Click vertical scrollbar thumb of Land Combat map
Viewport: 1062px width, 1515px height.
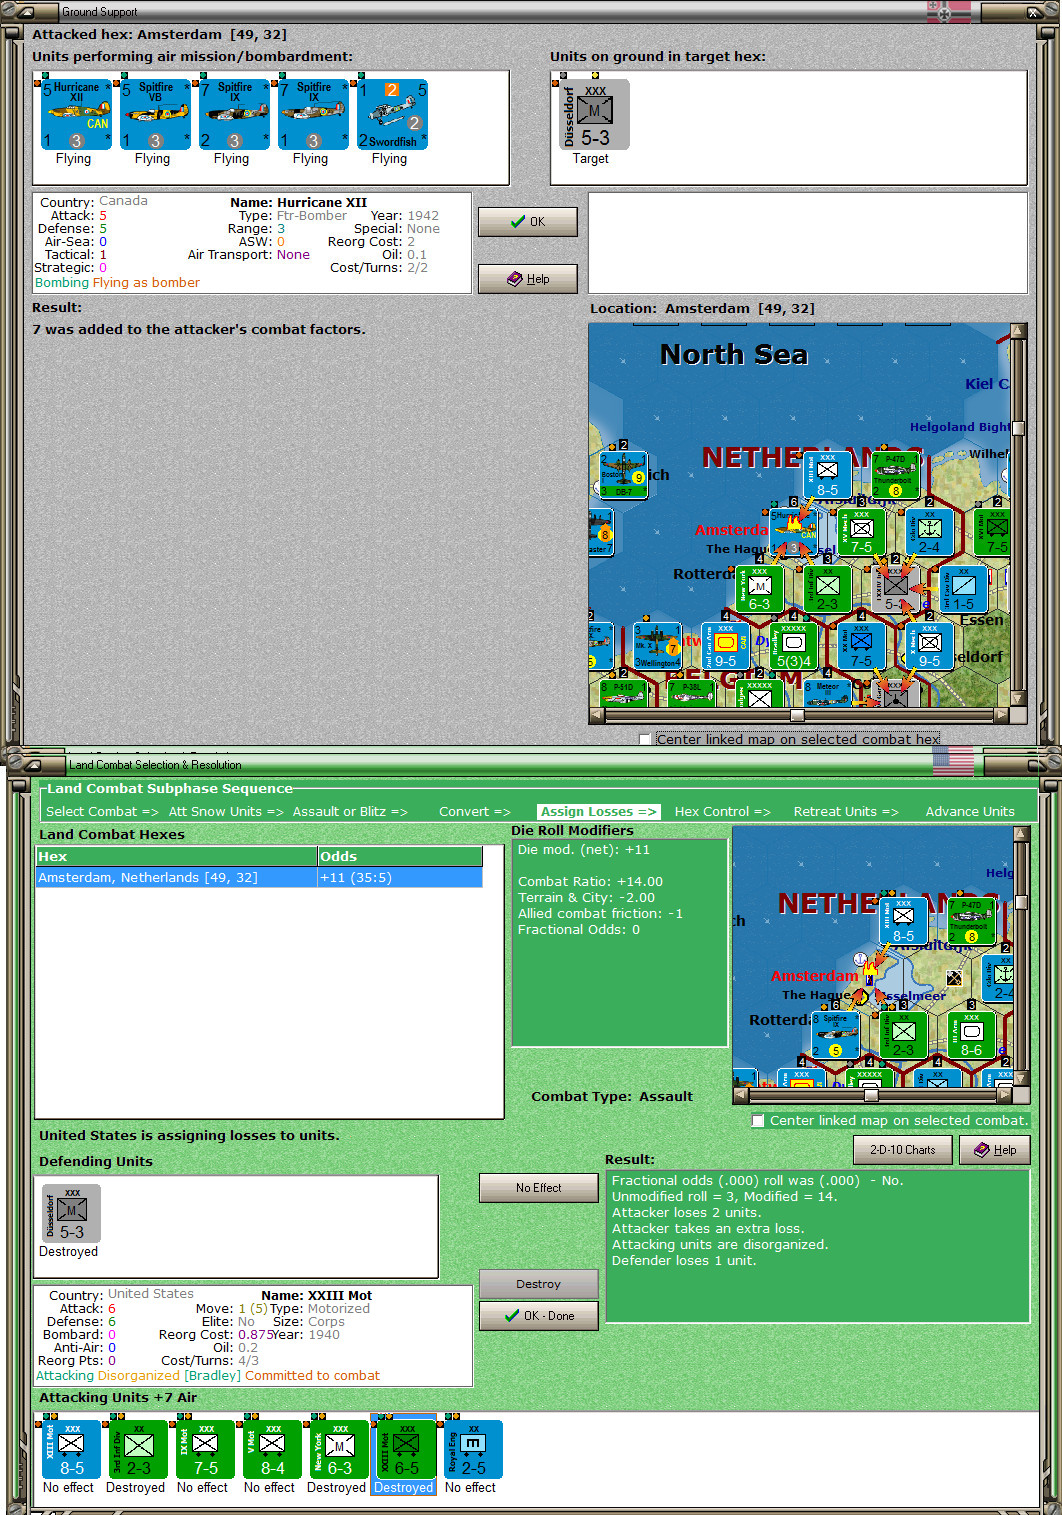pos(1022,901)
